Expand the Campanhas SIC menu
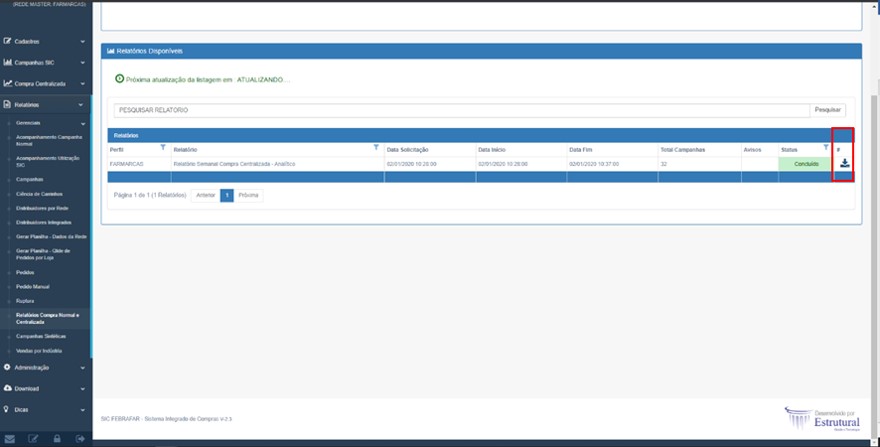The image size is (880, 447). (x=44, y=62)
